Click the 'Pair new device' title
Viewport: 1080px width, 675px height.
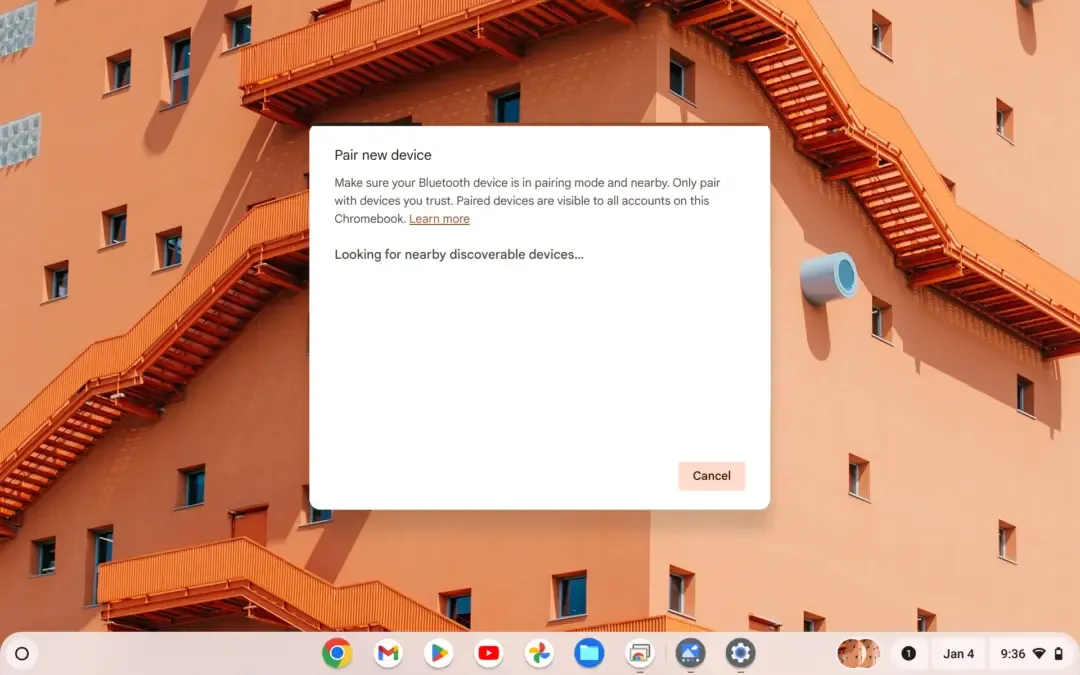pos(383,155)
